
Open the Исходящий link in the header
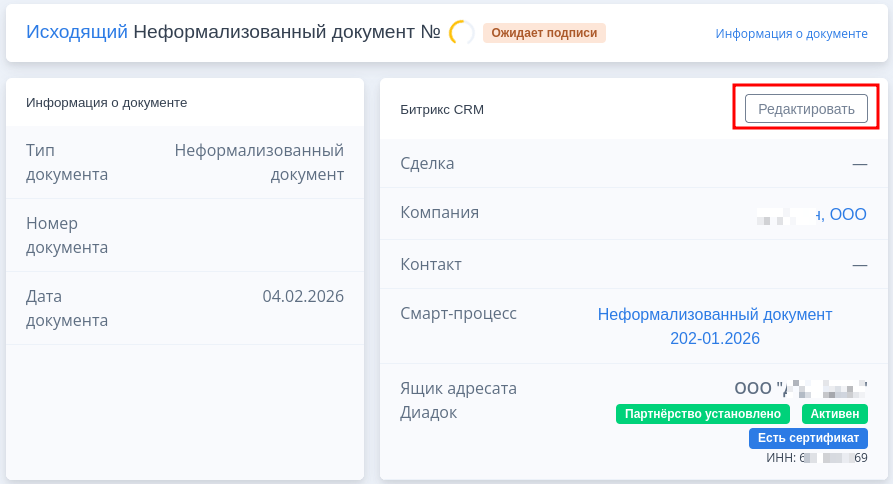(x=76, y=32)
